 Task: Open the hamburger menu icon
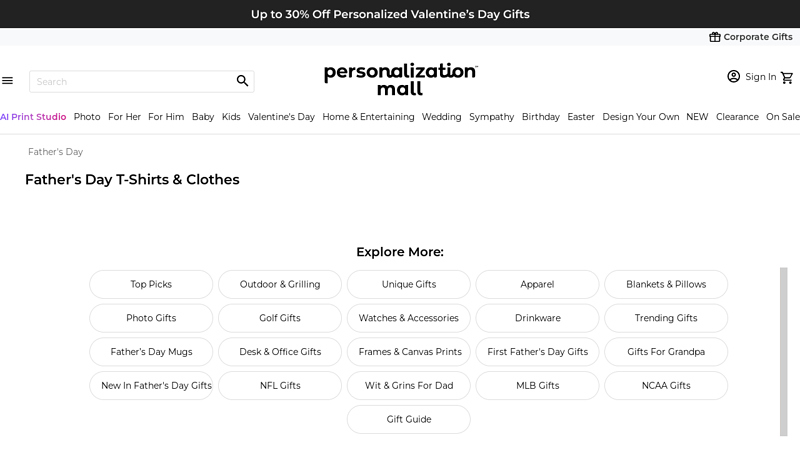coord(8,81)
